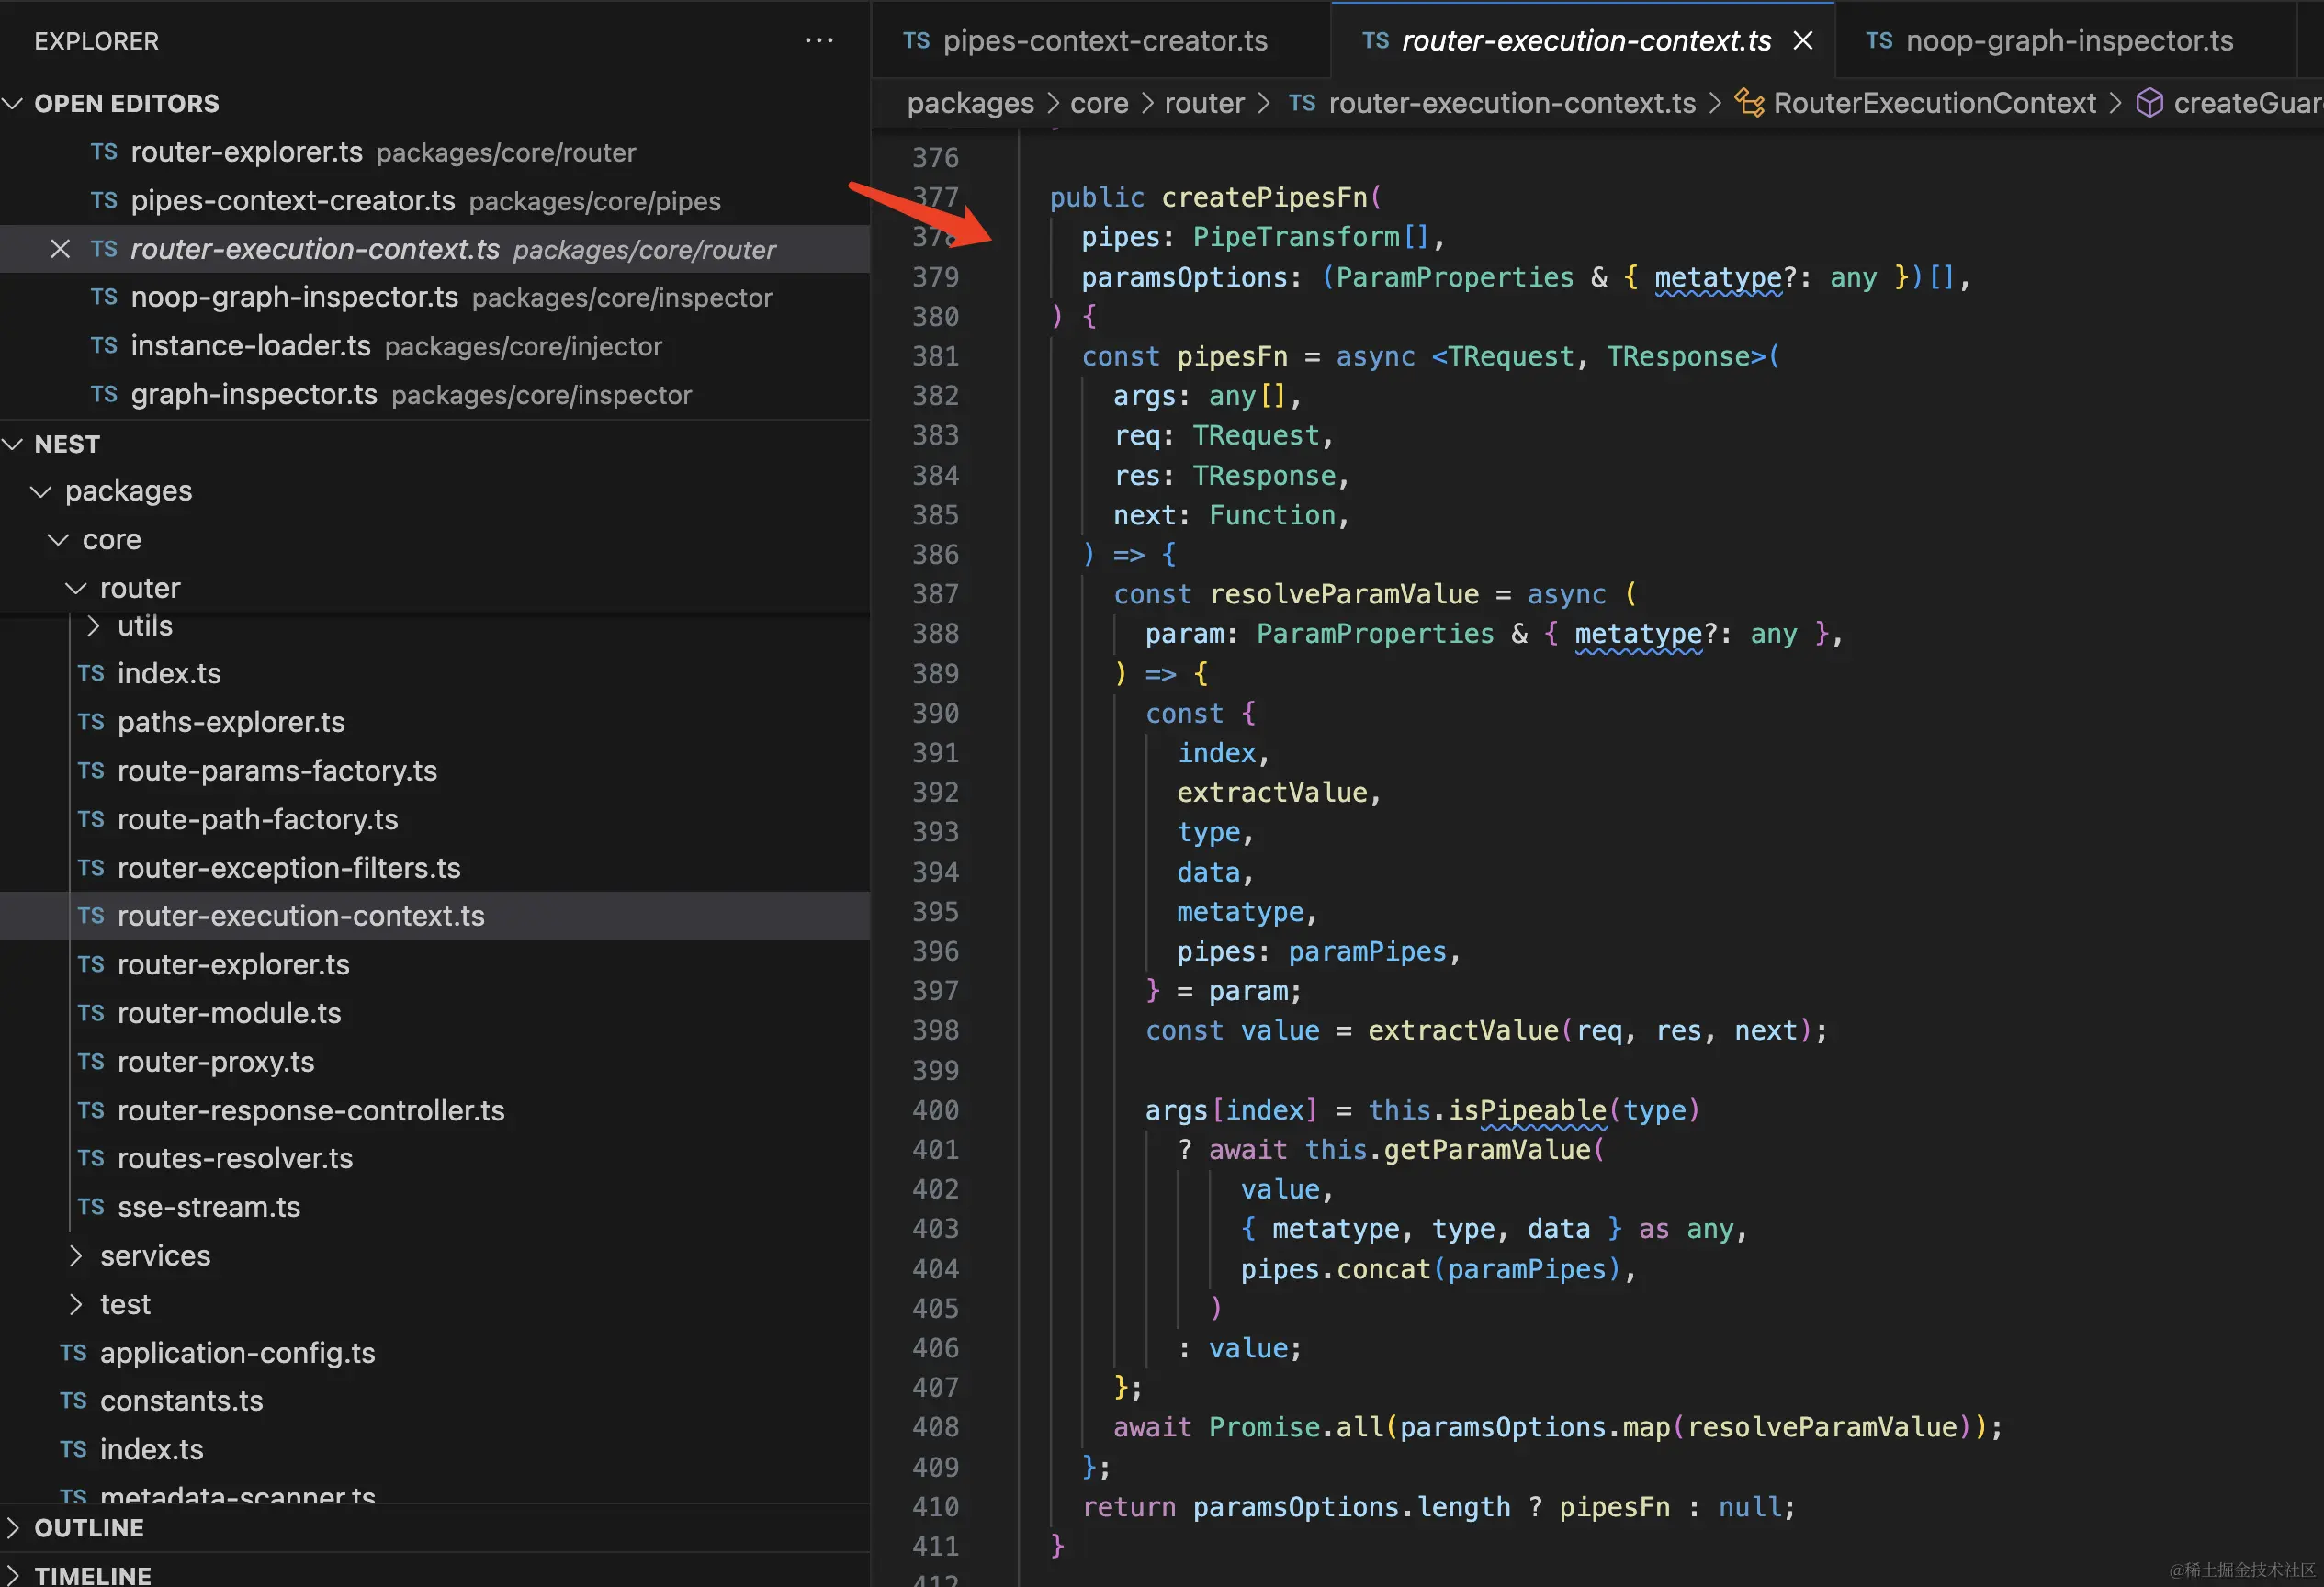
Task: Open pipes-context-creator.ts from Open Editors
Action: click(x=435, y=200)
